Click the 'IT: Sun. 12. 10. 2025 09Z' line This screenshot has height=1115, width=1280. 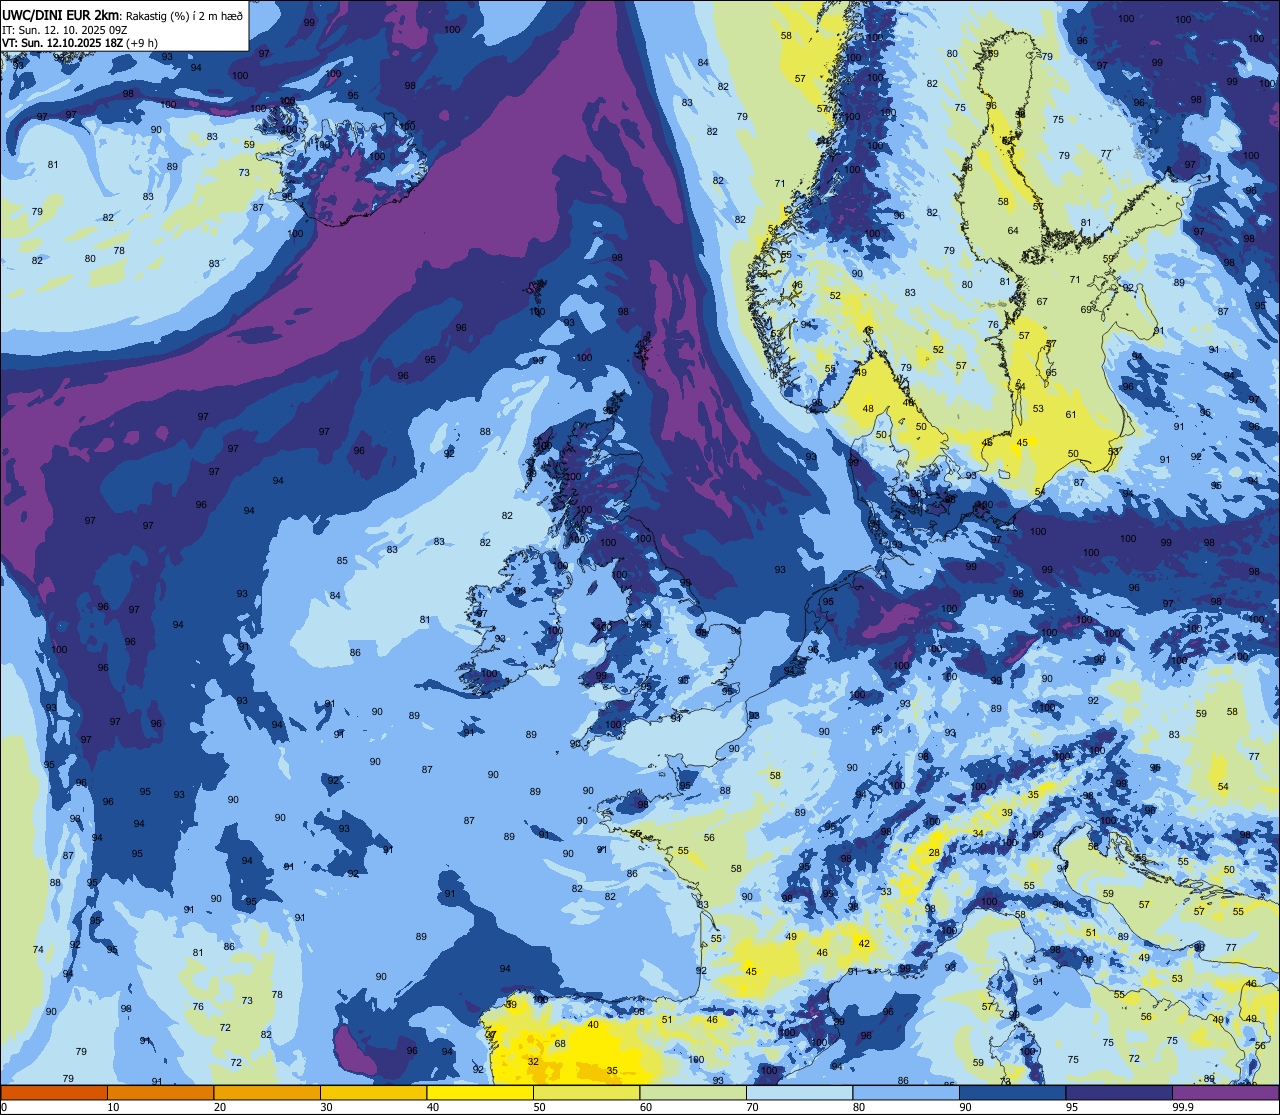66,29
